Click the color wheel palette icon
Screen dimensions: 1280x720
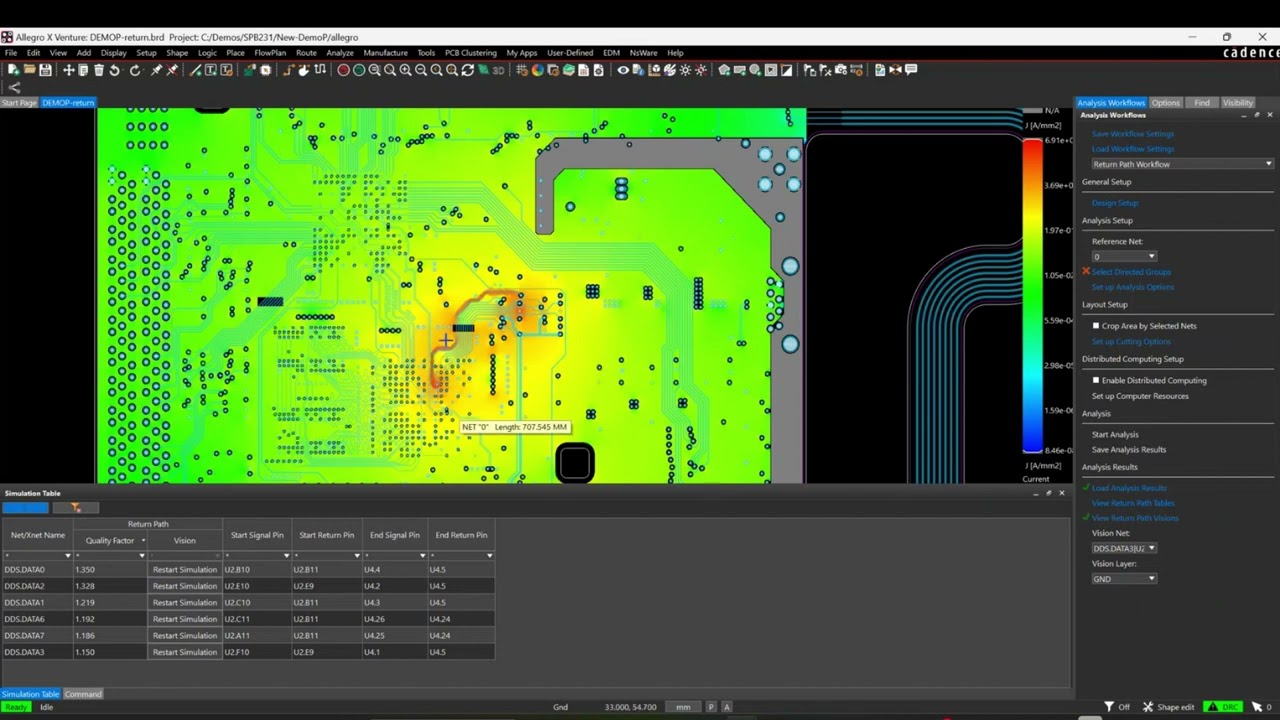pos(537,70)
